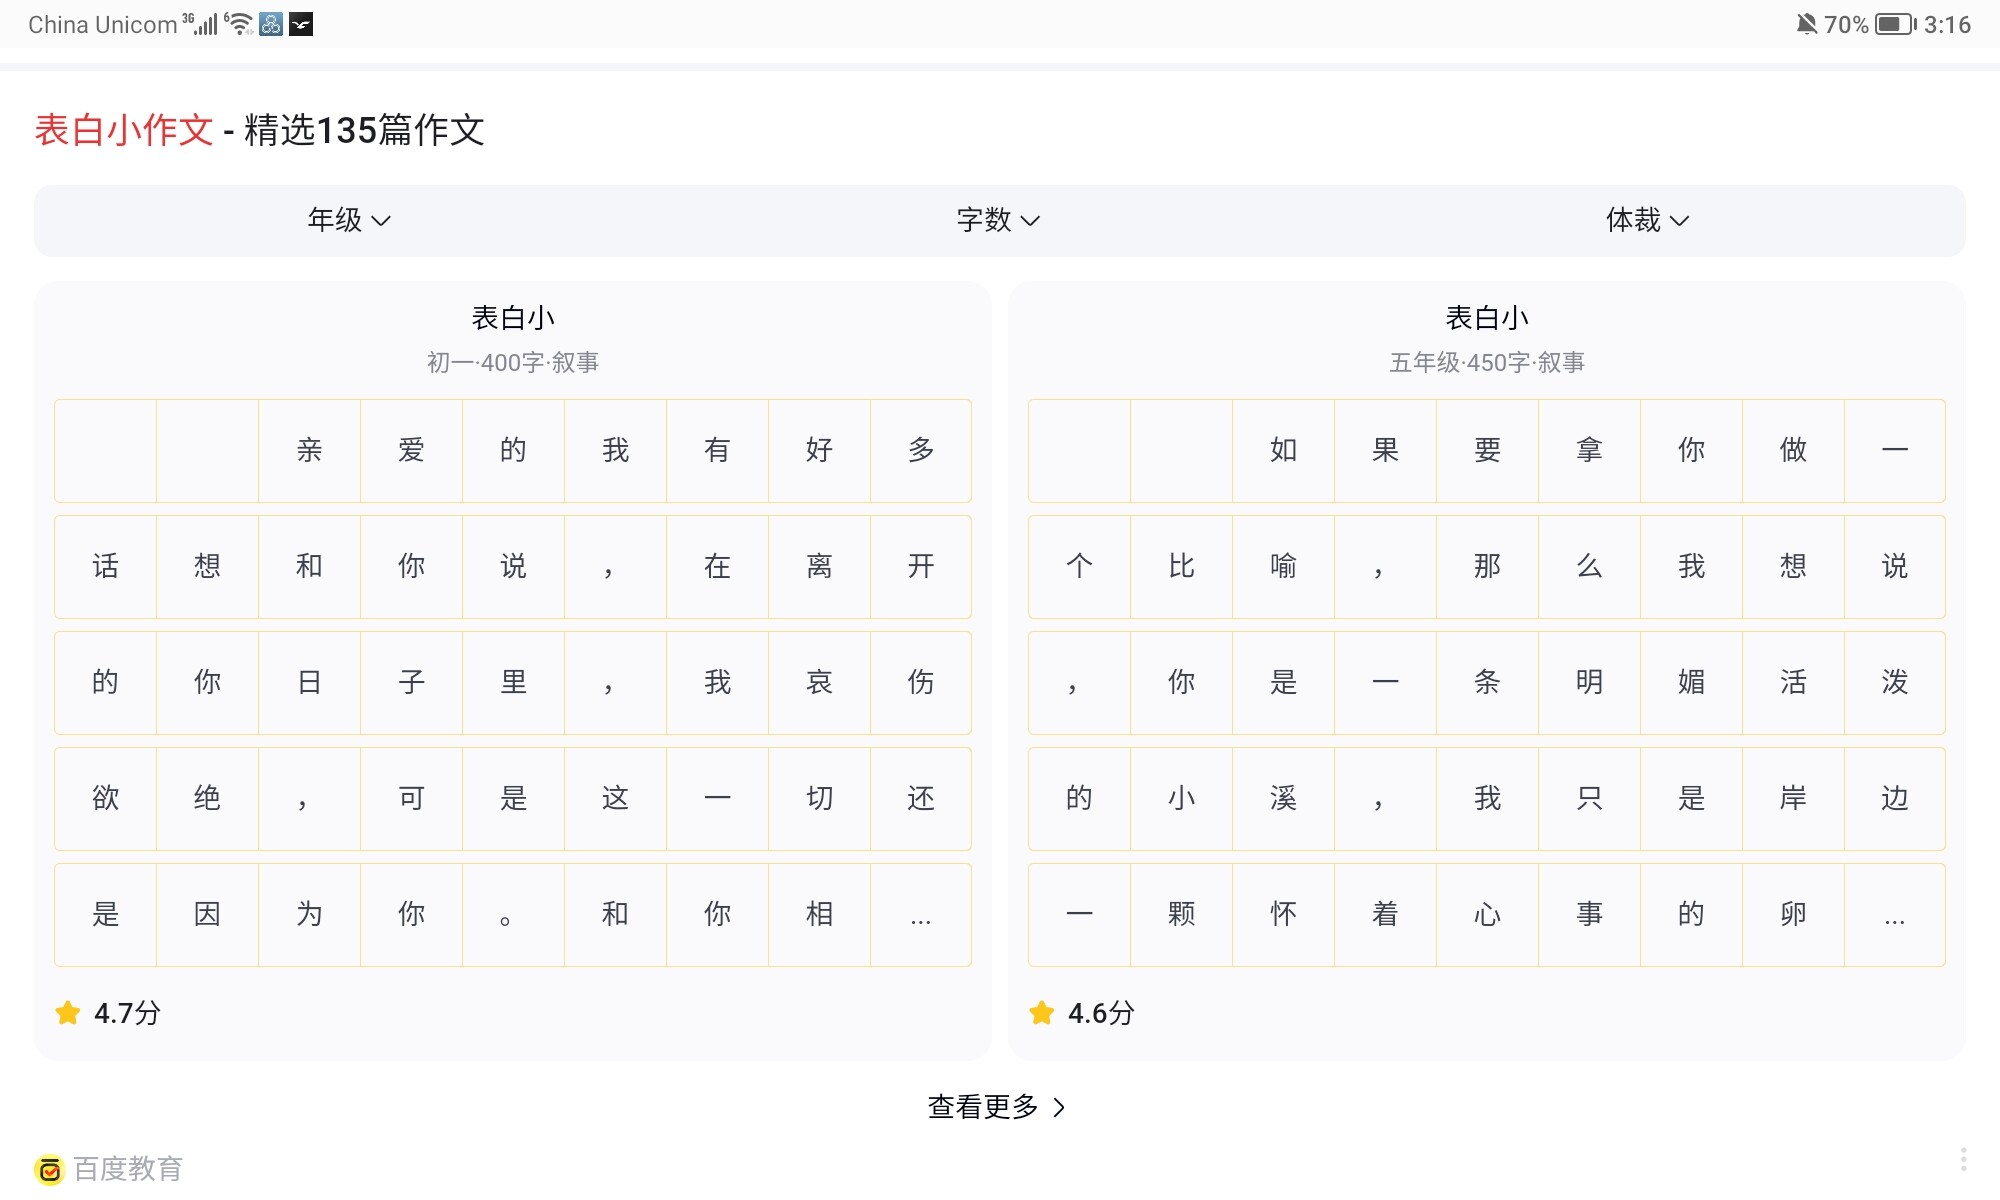Image resolution: width=2000 pixels, height=1200 pixels.
Task: Tap the ellipsis cell of the left essay
Action: coord(920,915)
